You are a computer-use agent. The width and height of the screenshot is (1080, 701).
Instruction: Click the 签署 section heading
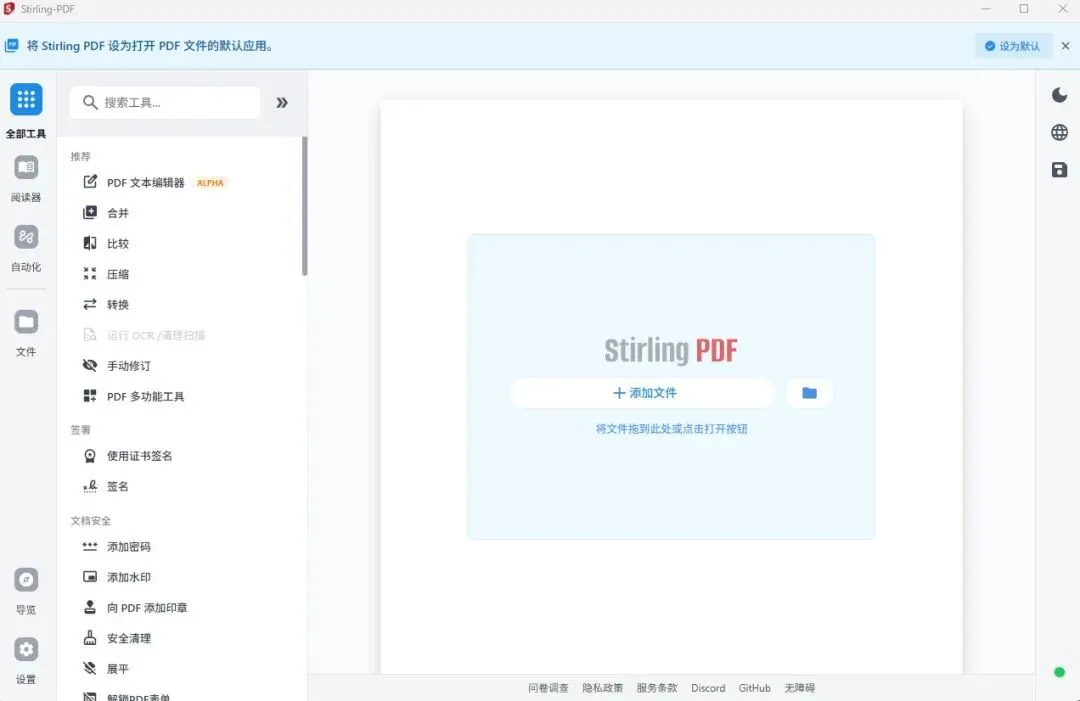pyautogui.click(x=81, y=430)
